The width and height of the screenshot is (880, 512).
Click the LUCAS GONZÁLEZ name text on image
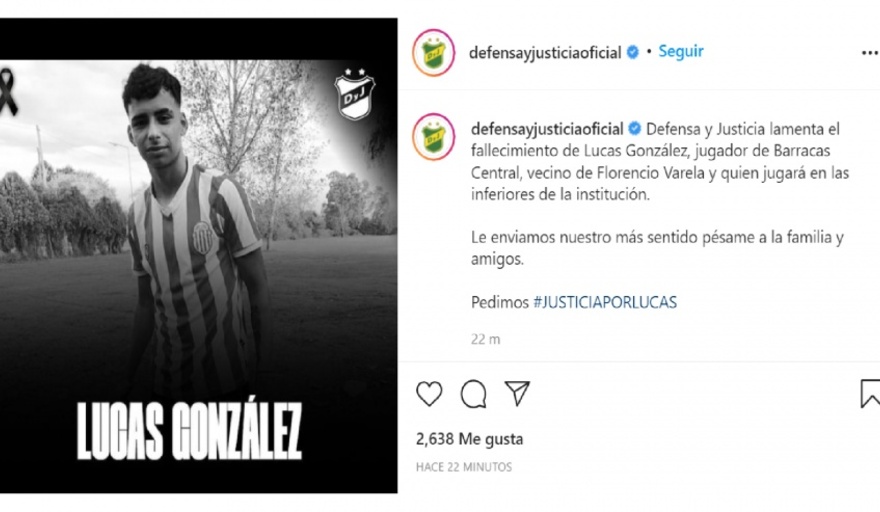pos(189,431)
